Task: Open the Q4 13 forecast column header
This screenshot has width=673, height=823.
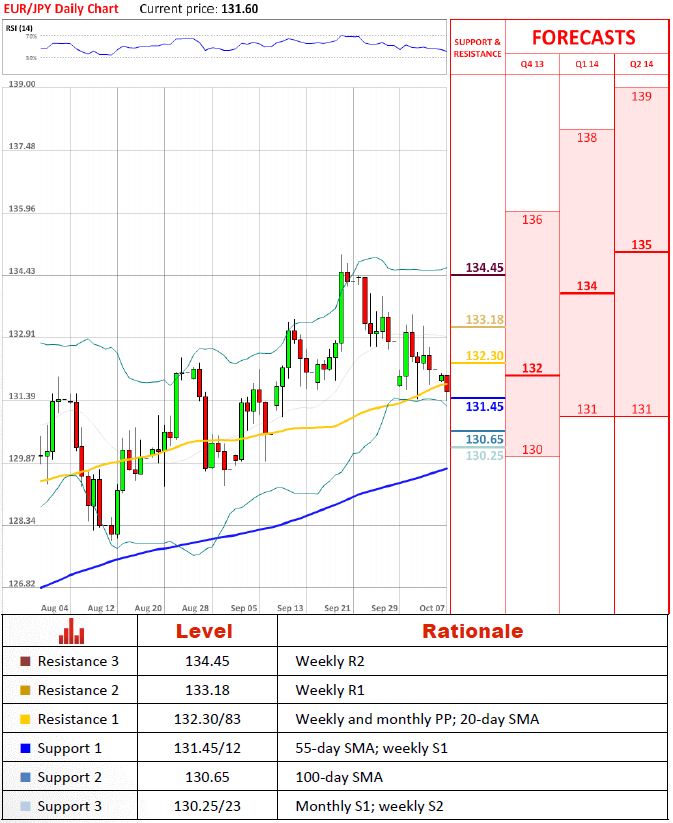Action: click(532, 64)
